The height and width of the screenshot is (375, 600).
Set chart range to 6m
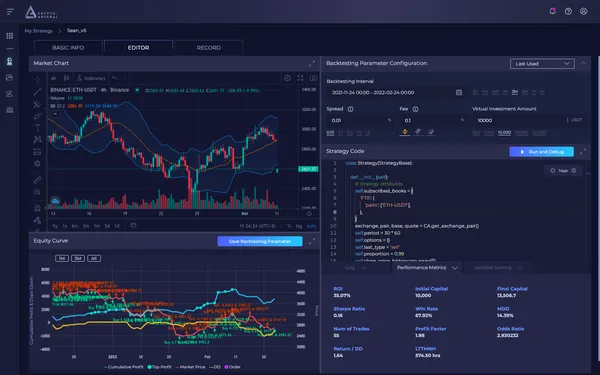(75, 226)
